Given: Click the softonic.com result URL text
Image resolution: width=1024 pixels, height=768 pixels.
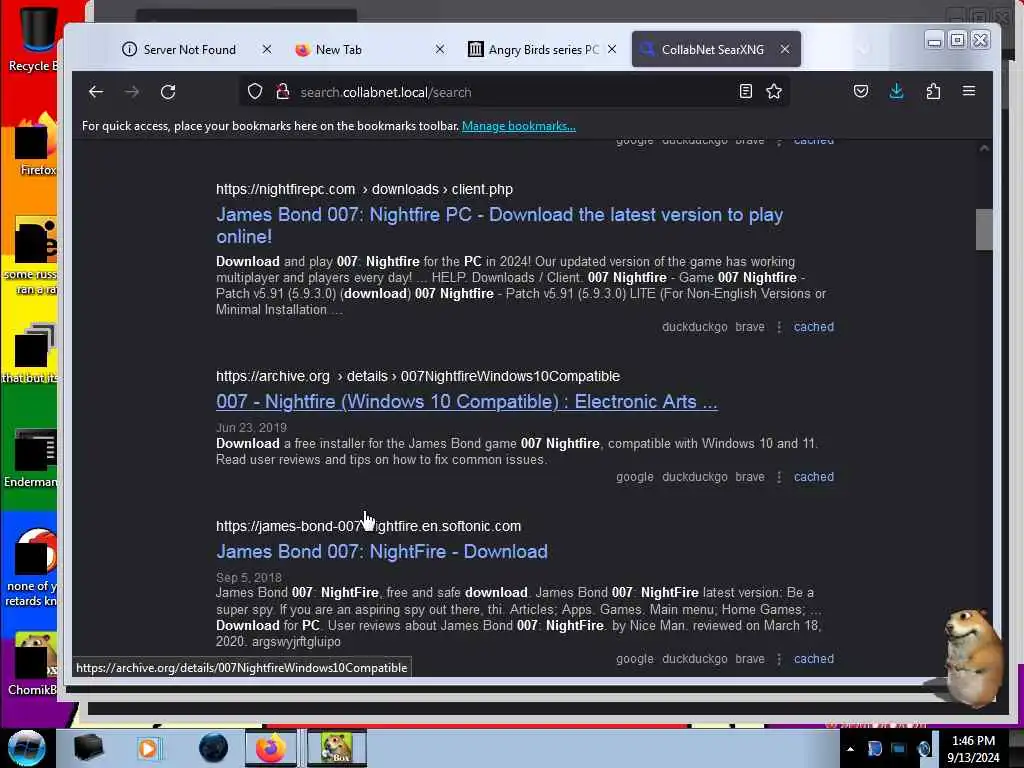Looking at the screenshot, I should 368,526.
